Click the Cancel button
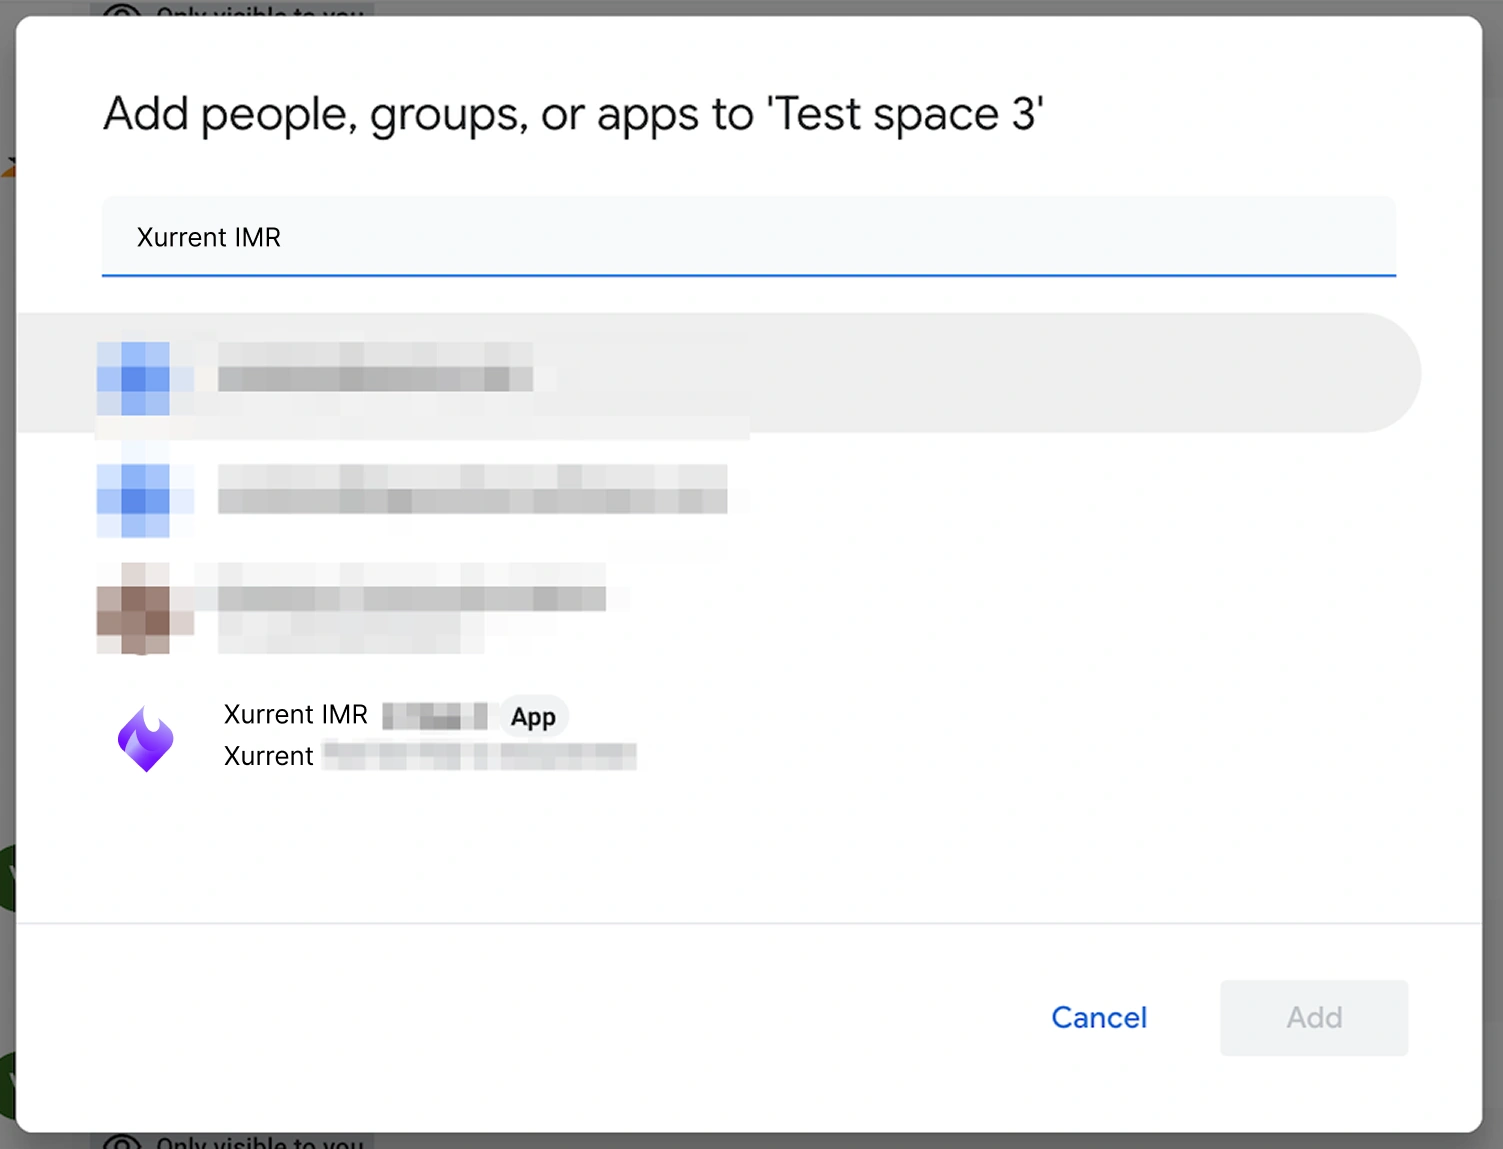The width and height of the screenshot is (1503, 1149). point(1099,1017)
